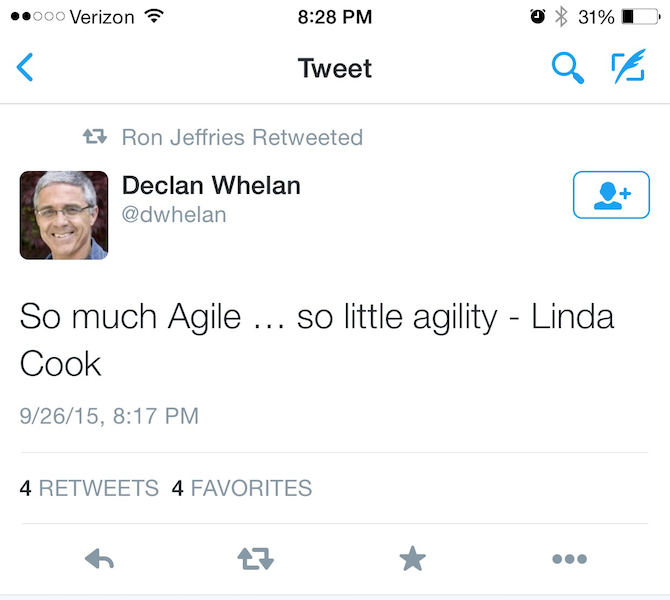This screenshot has width=670, height=600.
Task: Tap the Ron Jeffries Retweeted label
Action: pos(242,137)
